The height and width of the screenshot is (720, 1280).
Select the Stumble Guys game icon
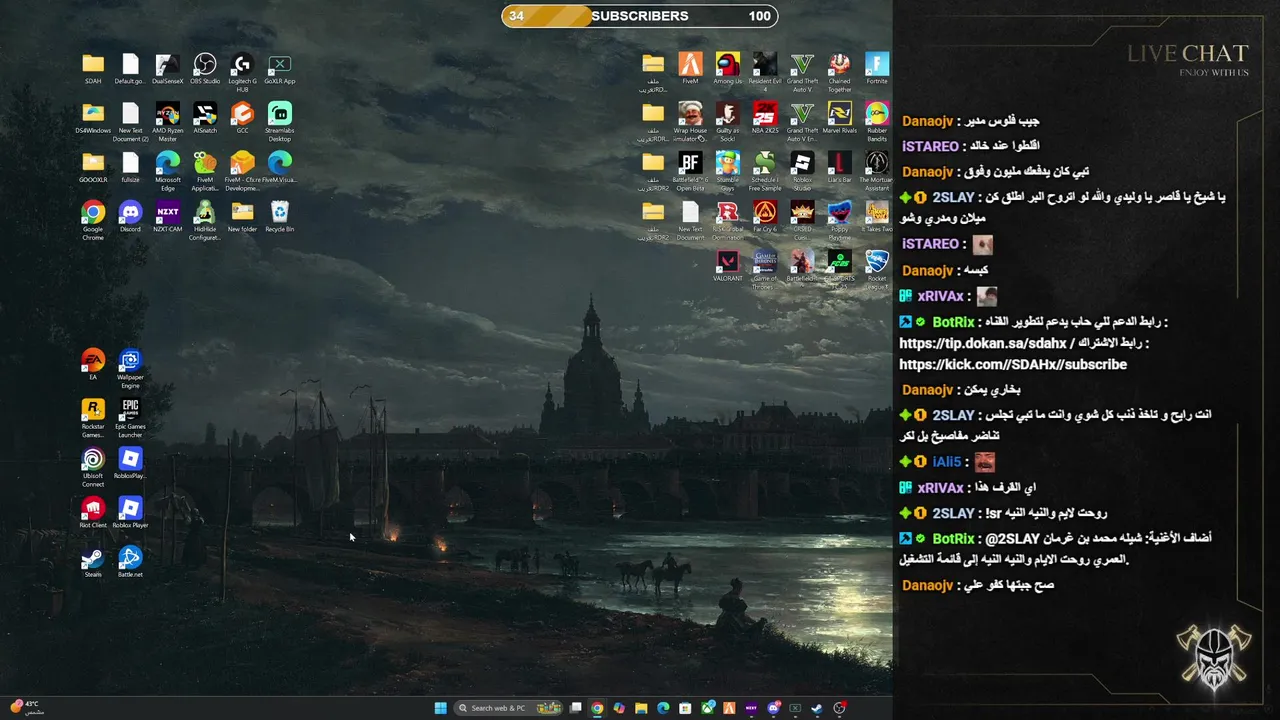point(728,171)
